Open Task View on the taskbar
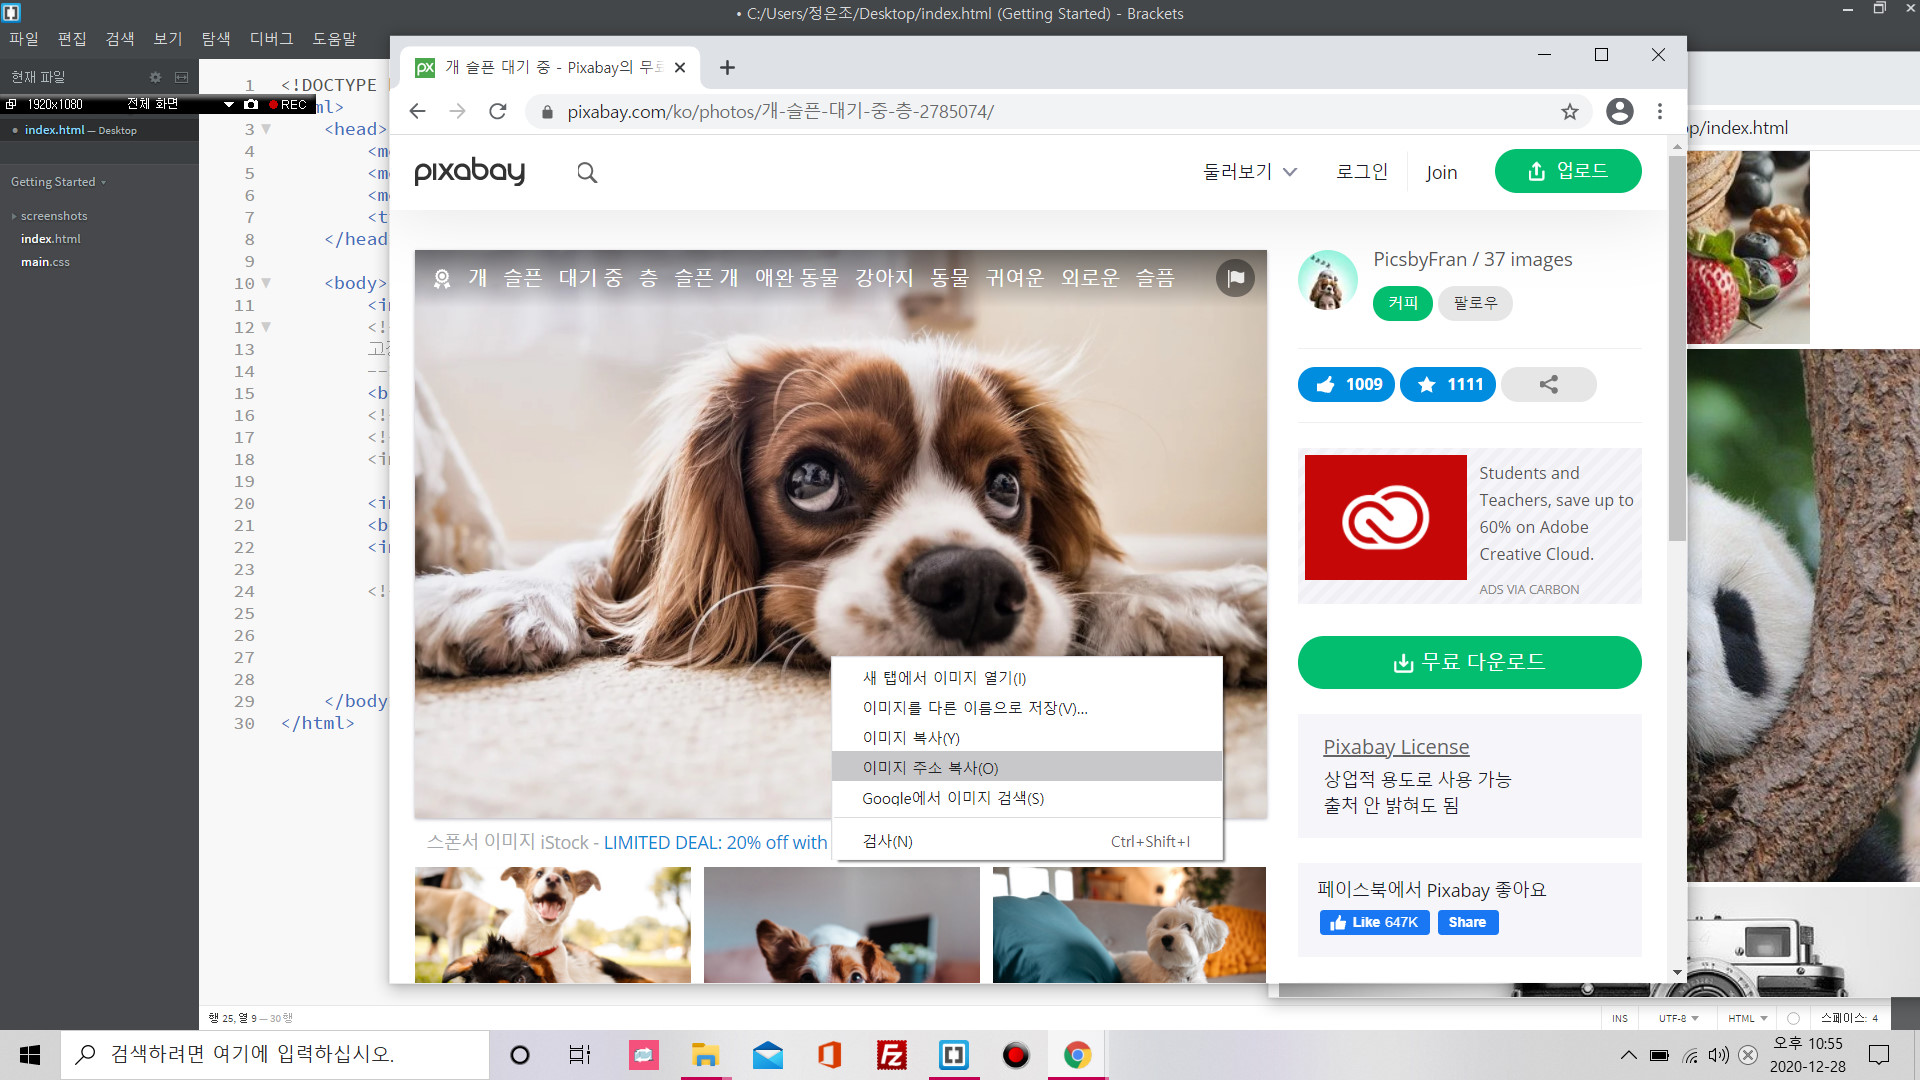1920x1080 pixels. 580,1055
